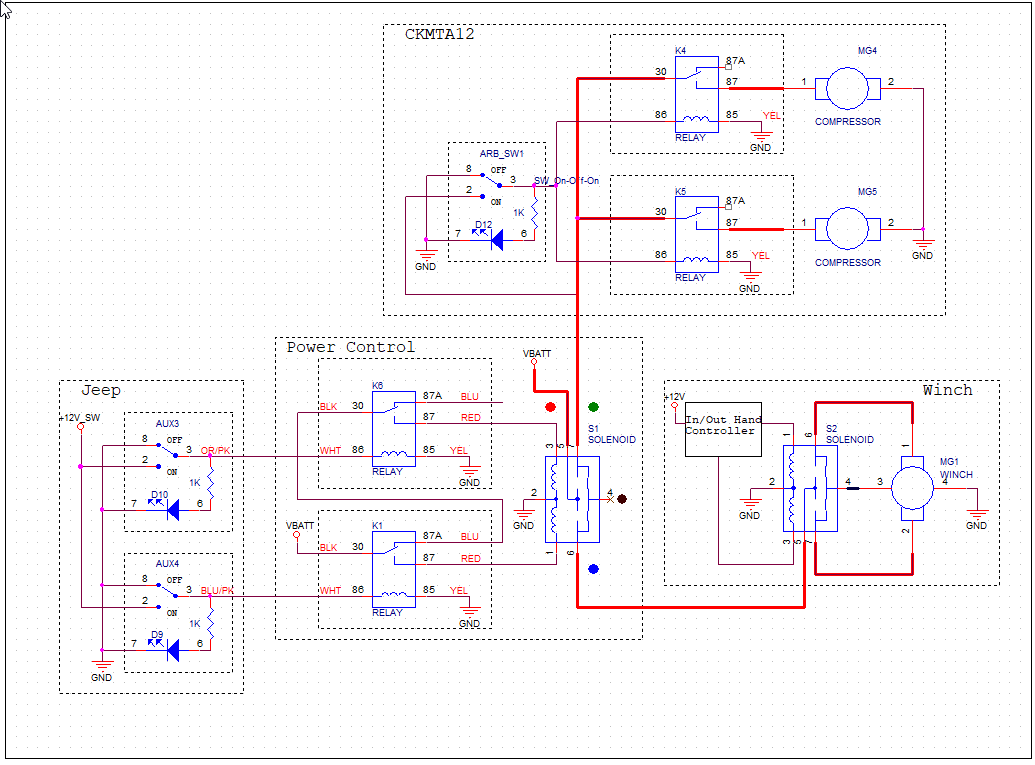The image size is (1035, 765).
Task: Select the GND symbol in Jeep block
Action: (102, 670)
